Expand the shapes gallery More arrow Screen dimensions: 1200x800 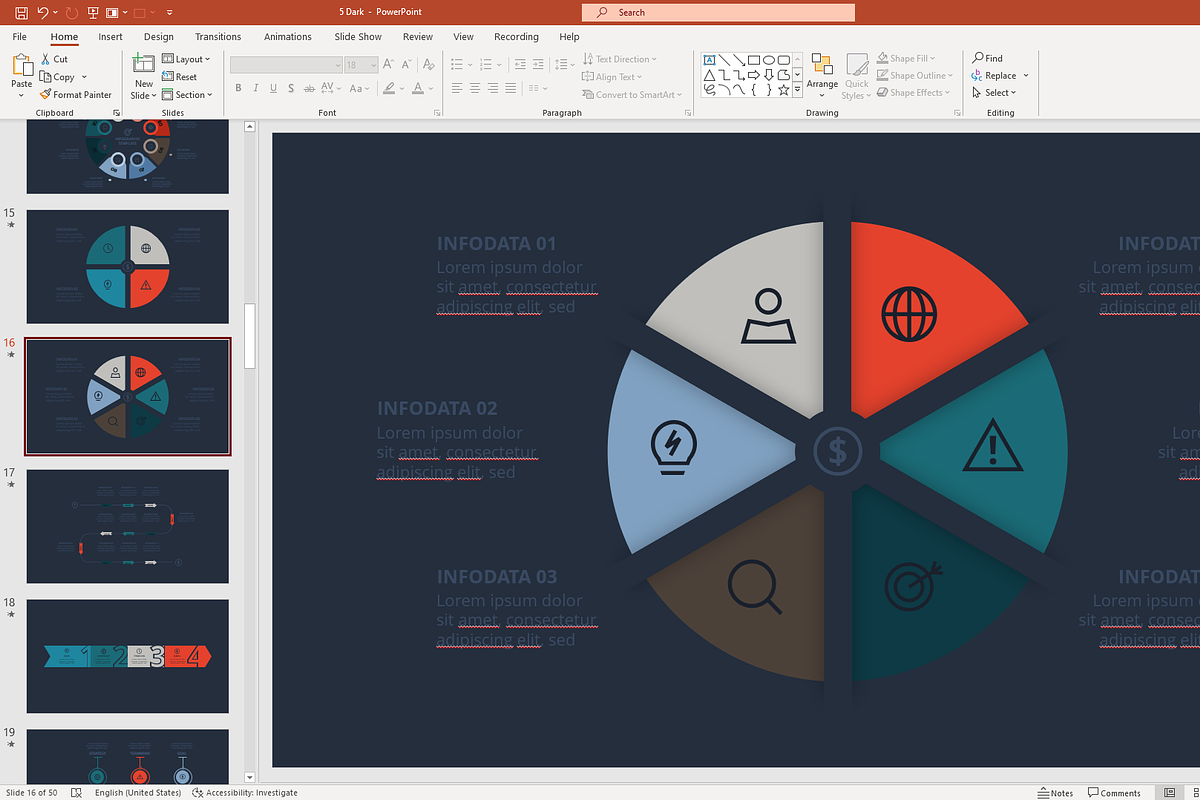(x=798, y=90)
